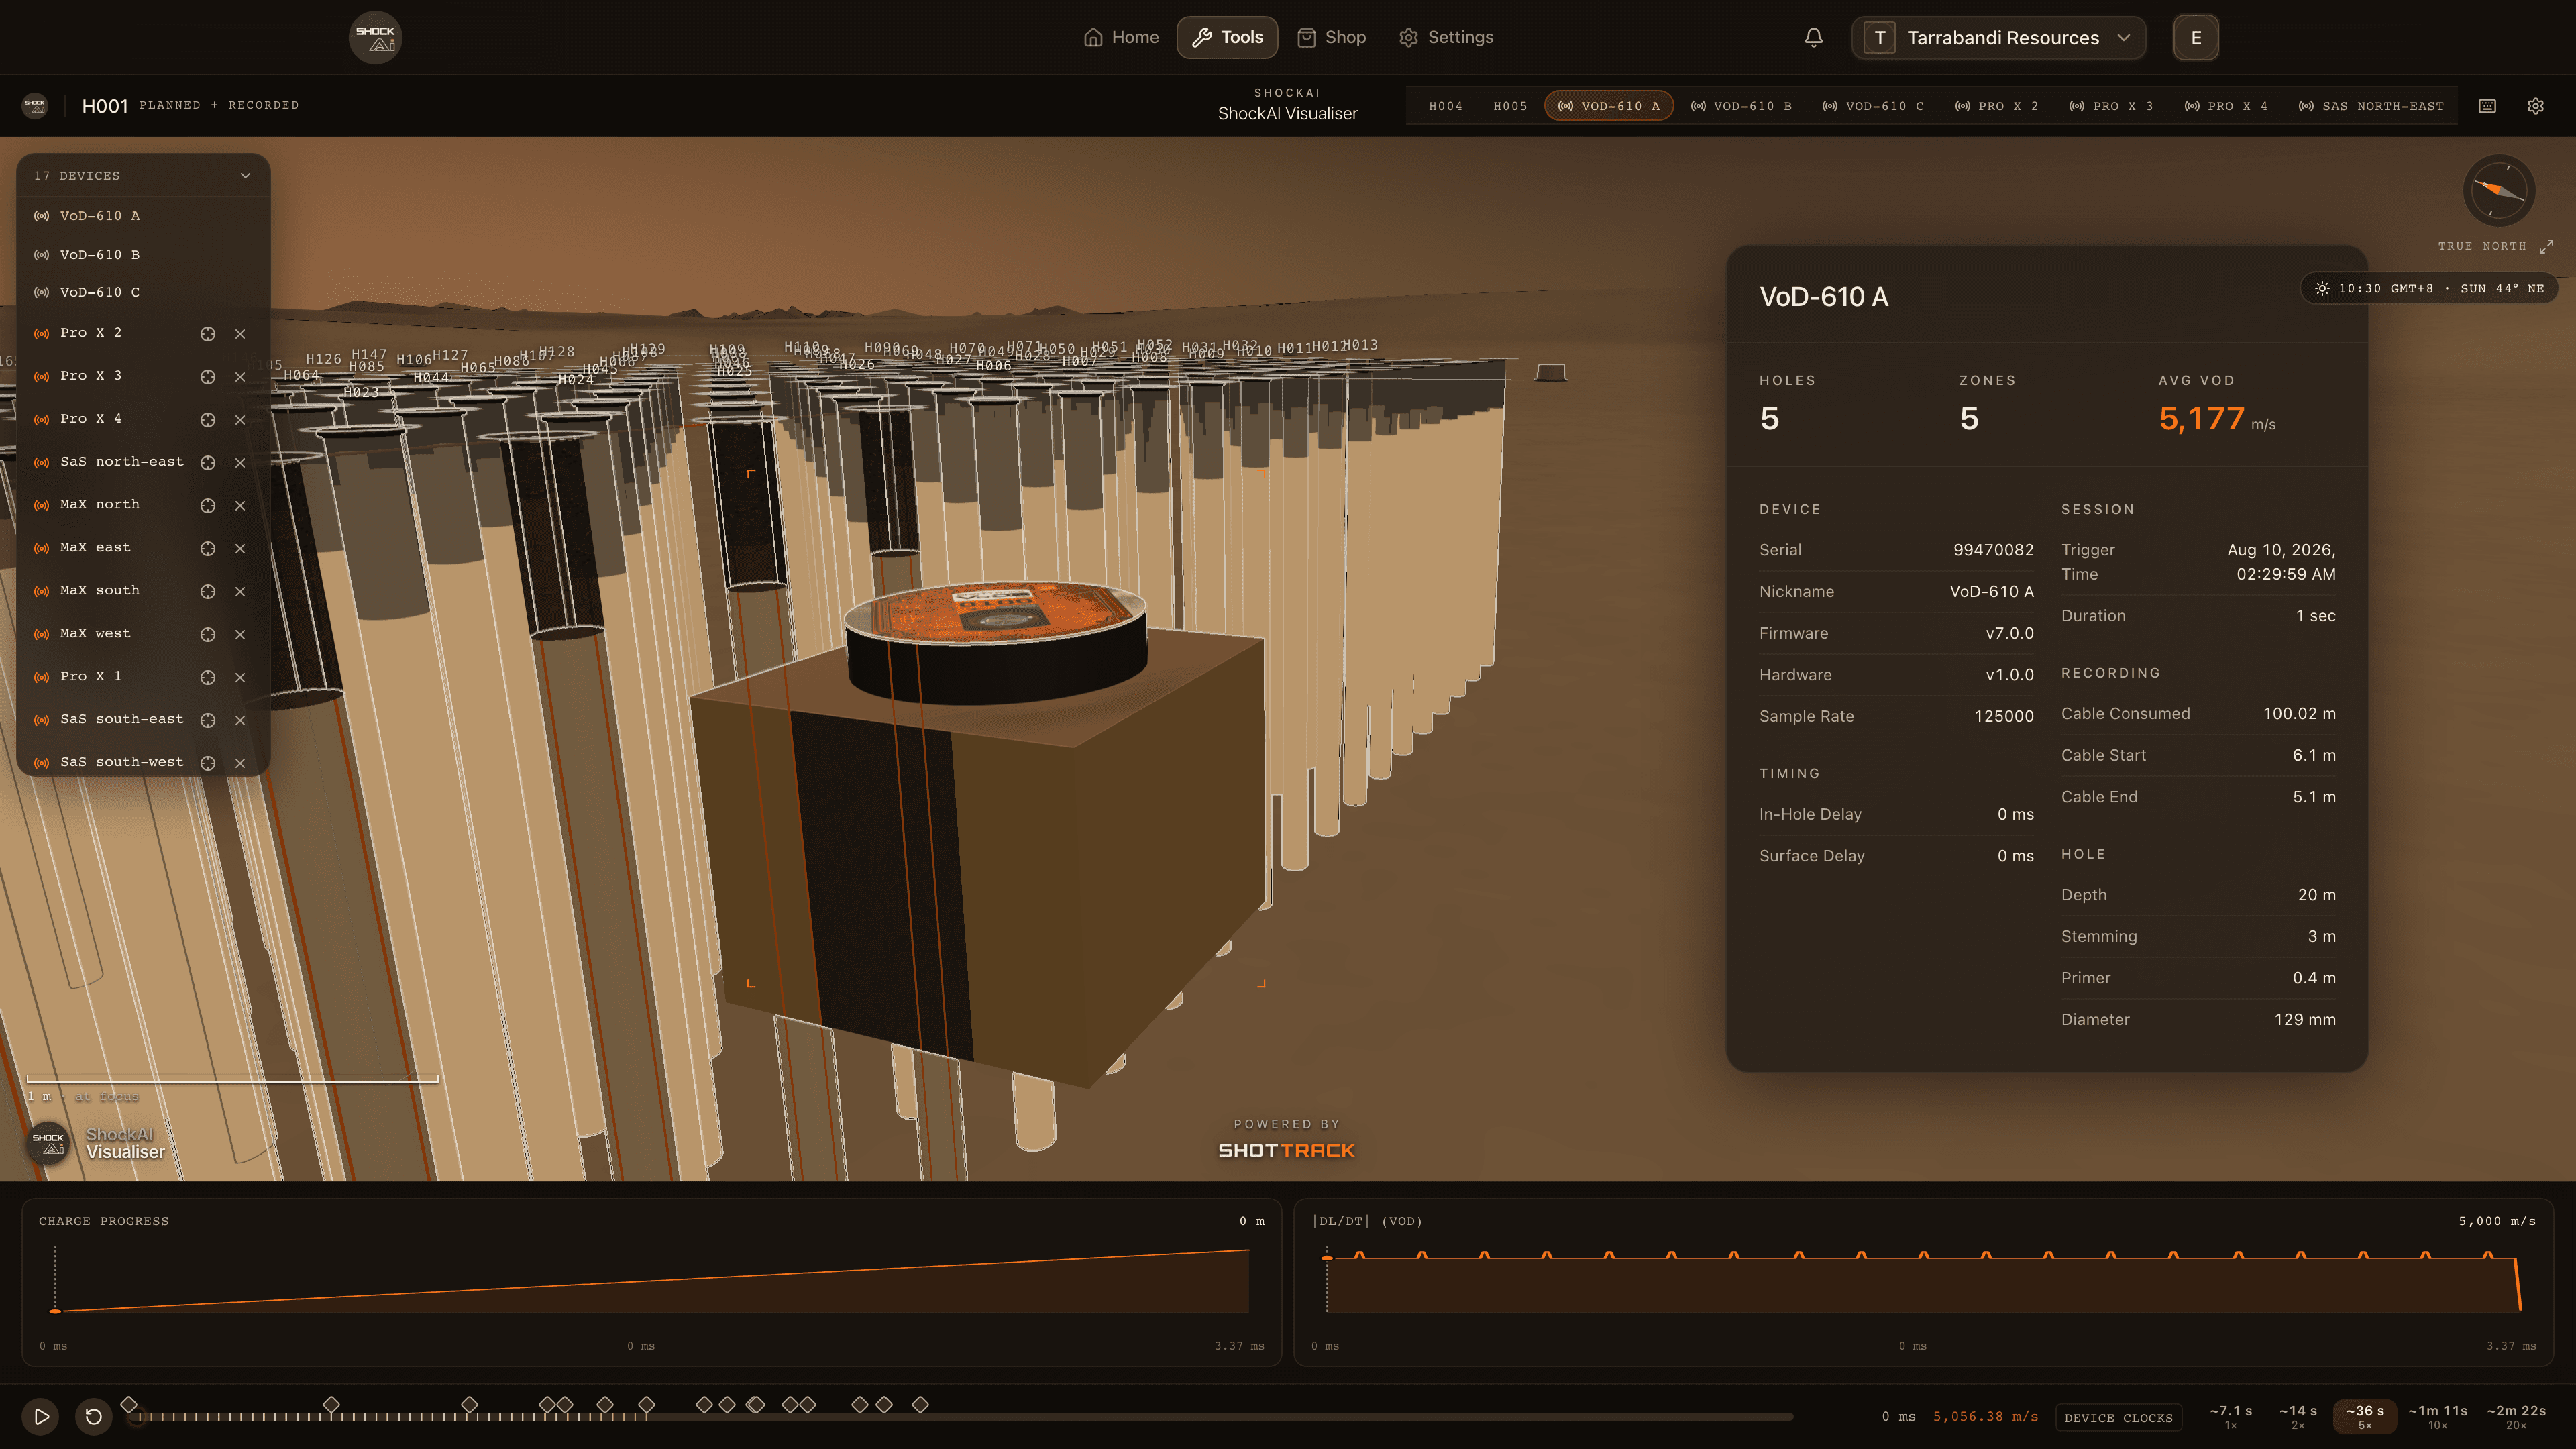Switch to H005 tab
Viewport: 2576px width, 1449px height.
(1510, 106)
